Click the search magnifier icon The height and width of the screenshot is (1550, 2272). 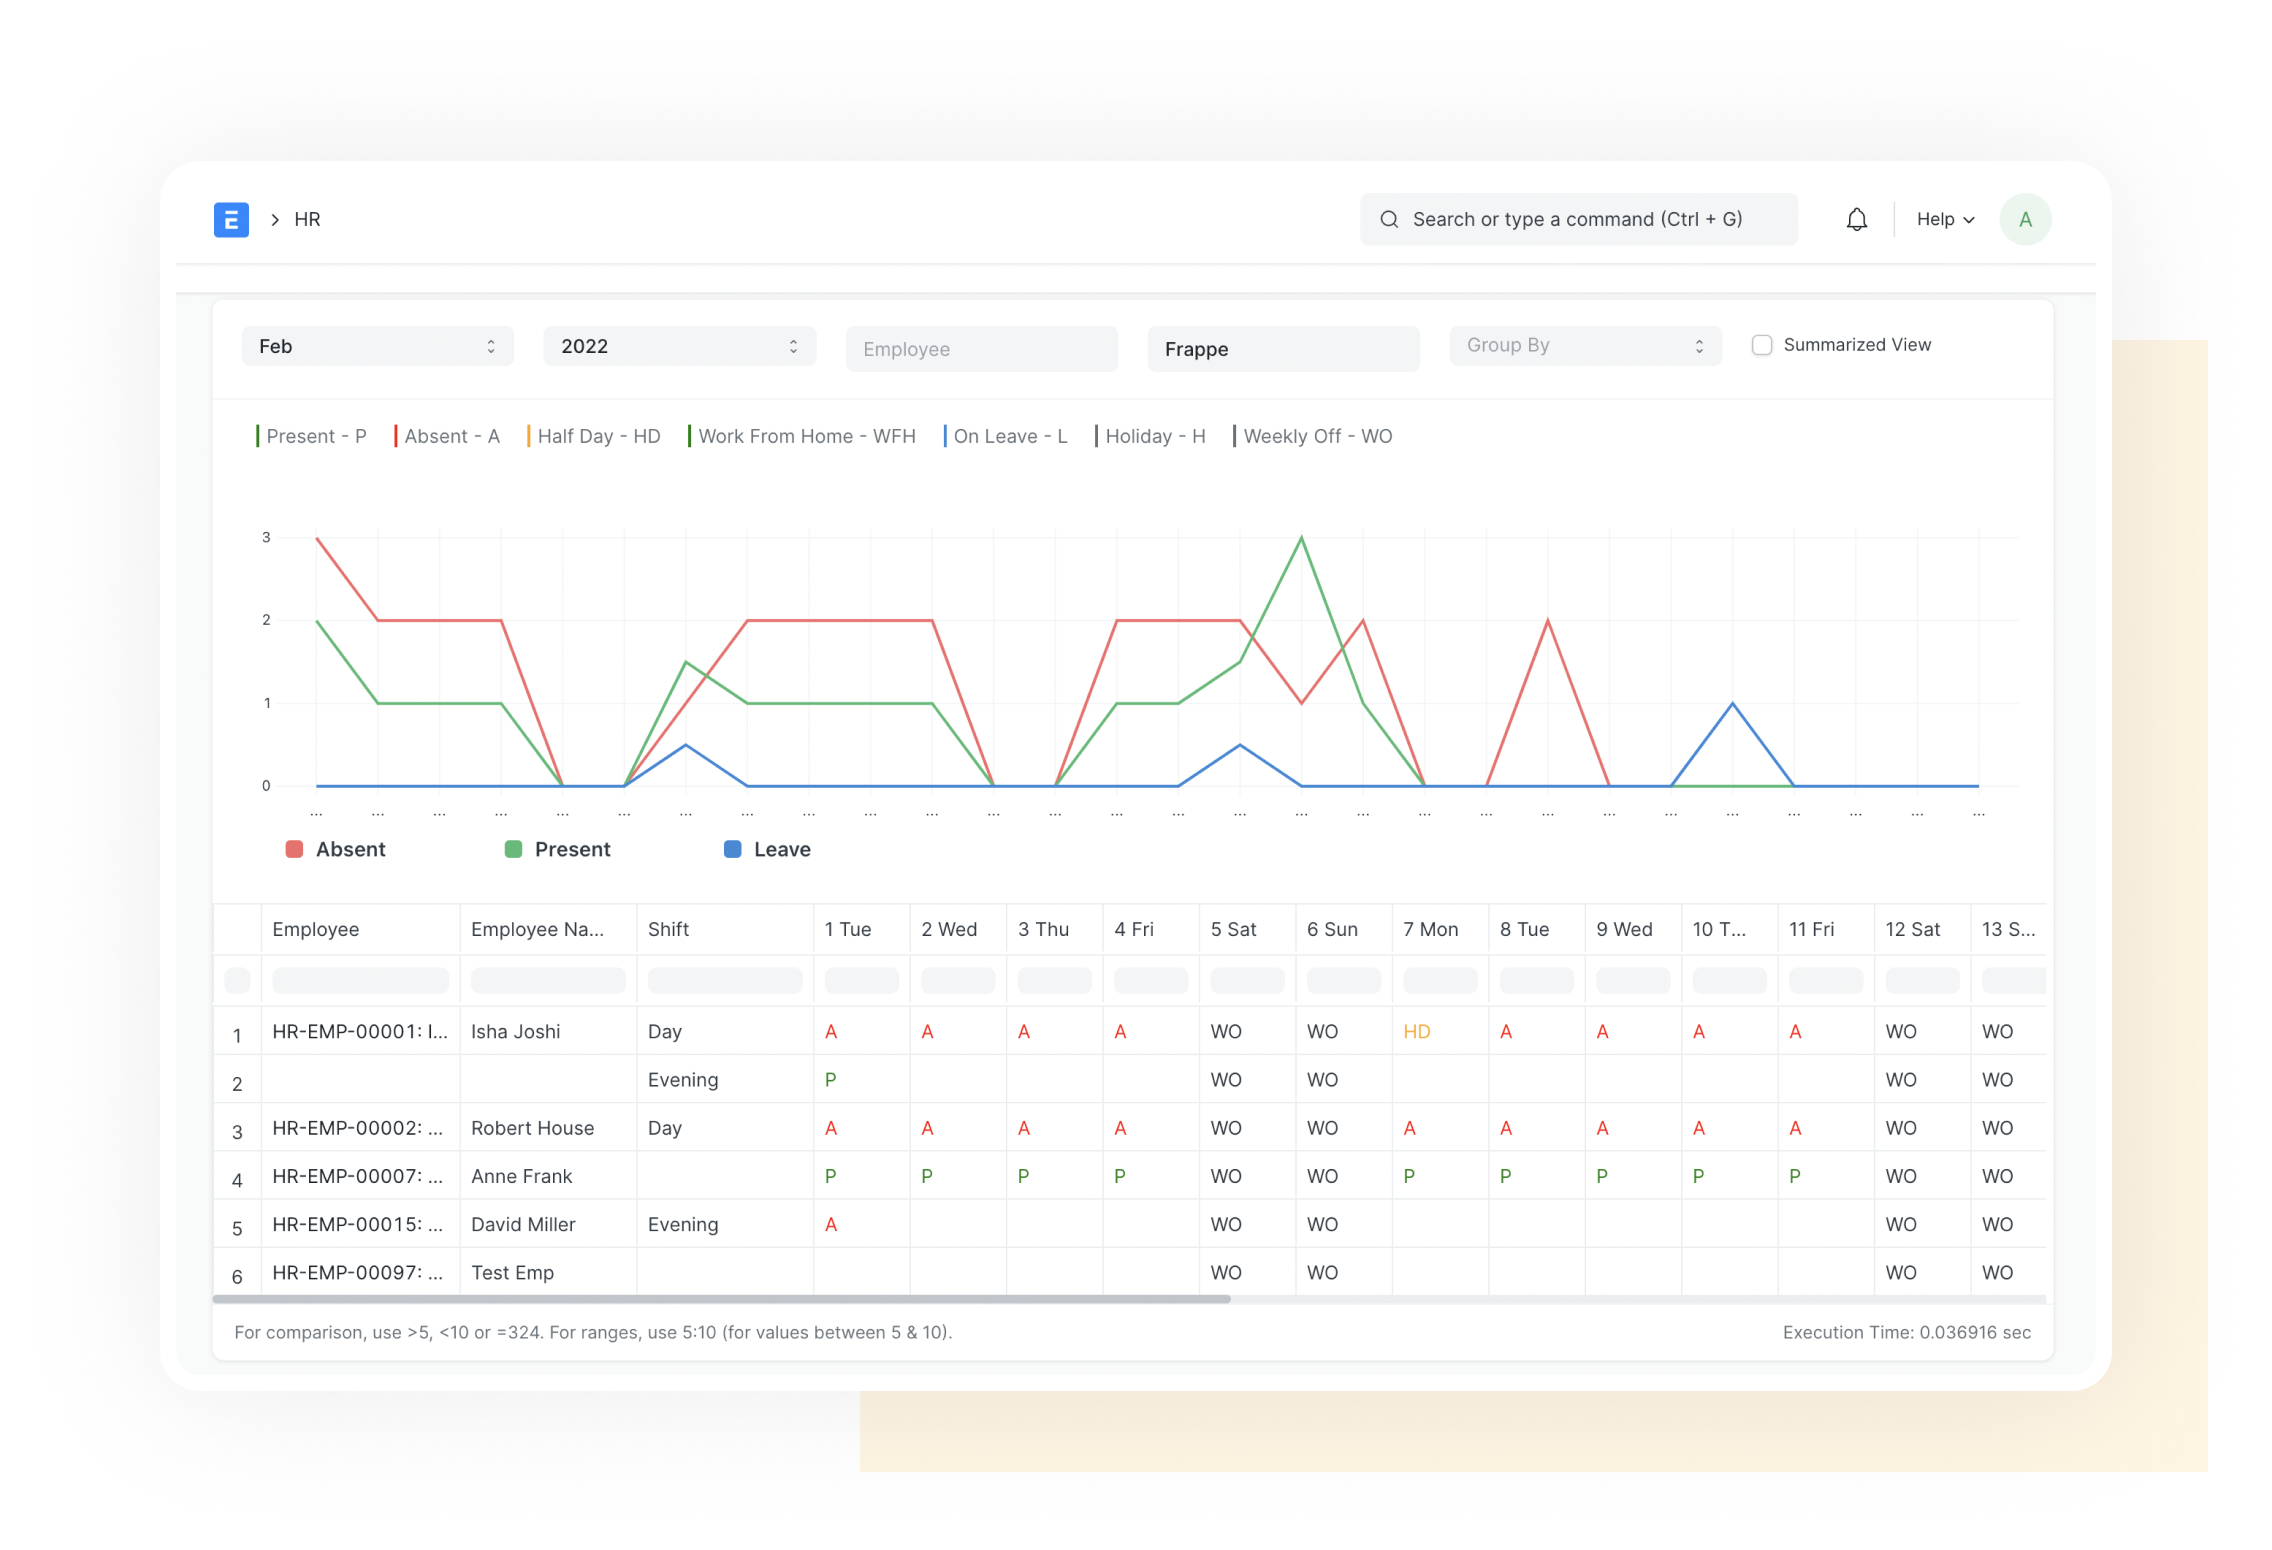(1389, 218)
